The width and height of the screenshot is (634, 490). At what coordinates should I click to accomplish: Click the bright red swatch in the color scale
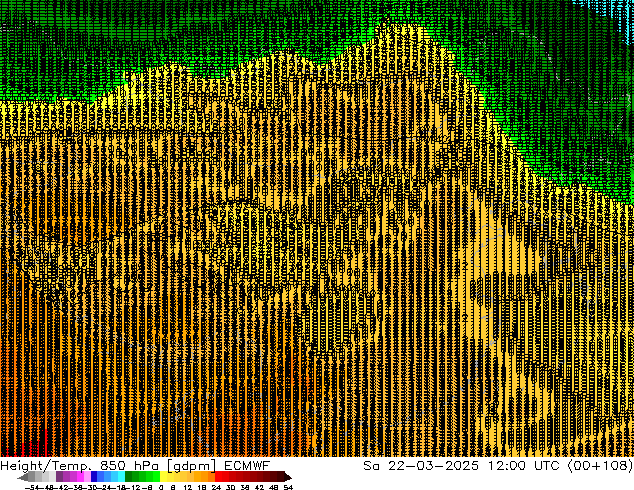pos(218,476)
